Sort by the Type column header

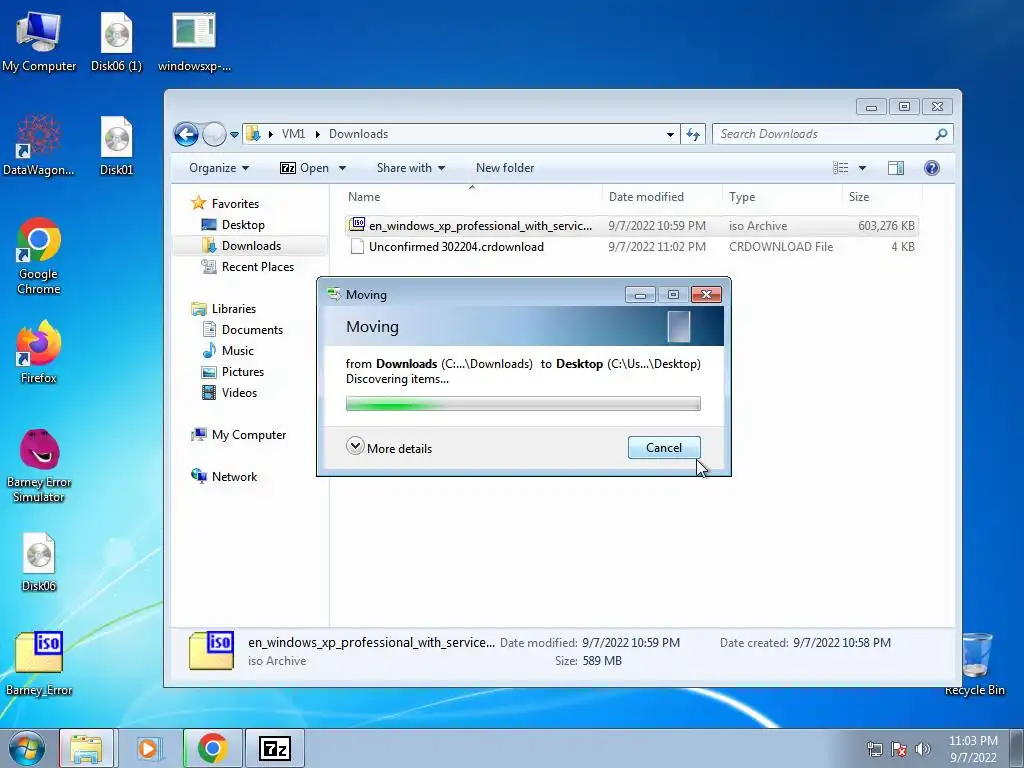782,197
